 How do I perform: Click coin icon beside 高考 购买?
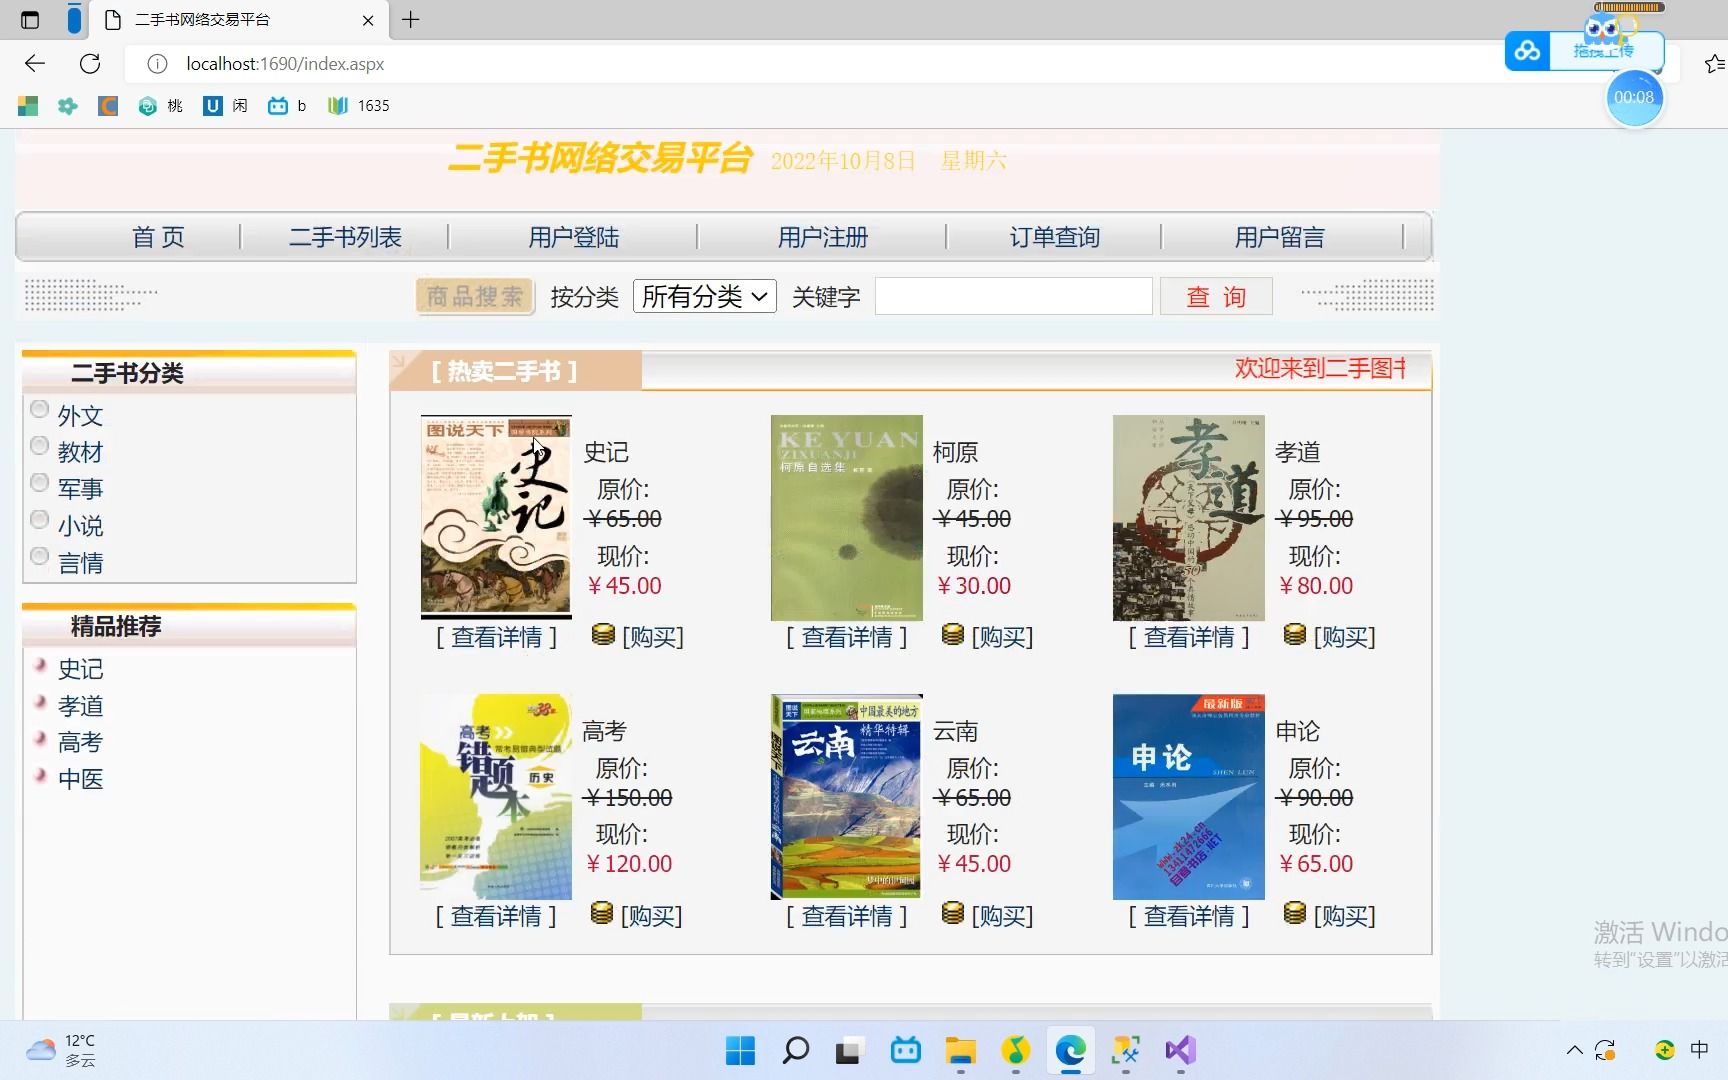click(x=601, y=912)
